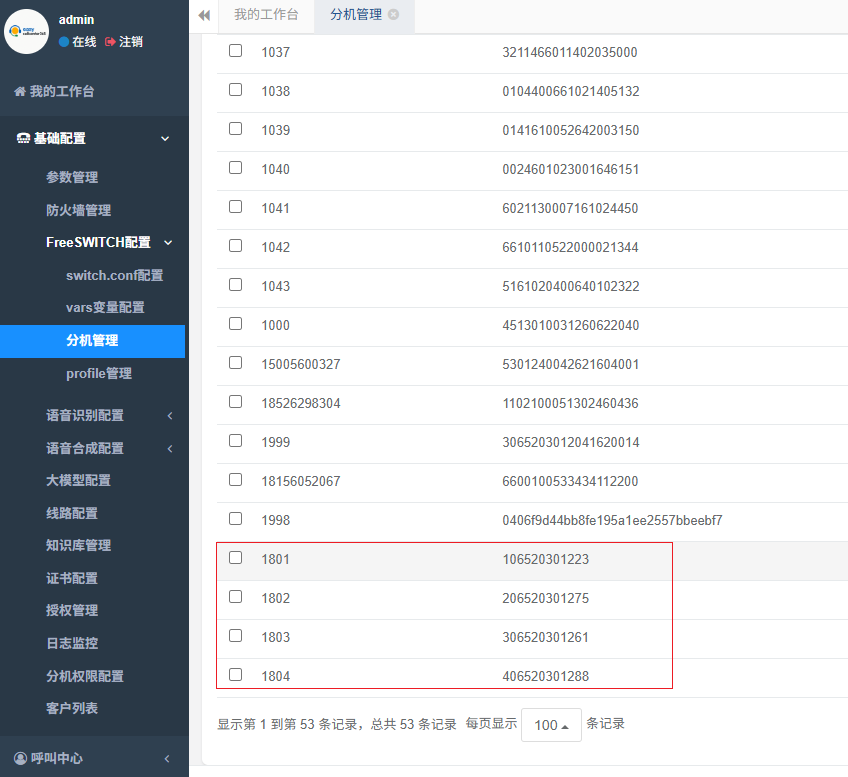Screen dimensions: 848x777
Task: Close the 分机管理 tab
Action: [x=394, y=15]
